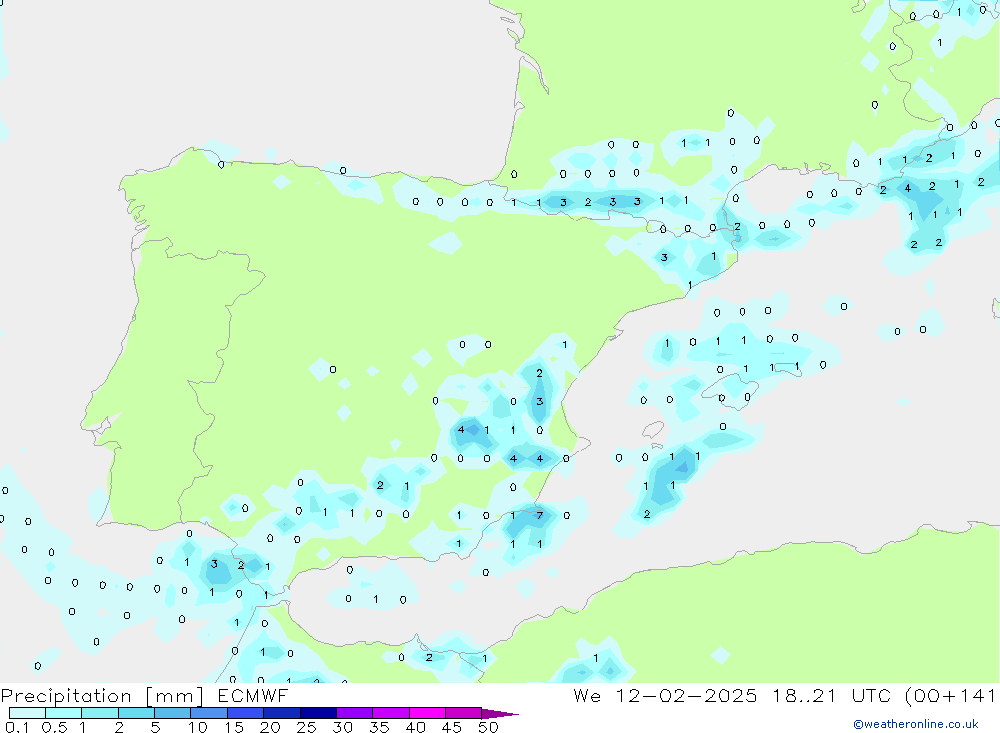
Task: Click the '45' legend scale label
Action: [x=452, y=727]
